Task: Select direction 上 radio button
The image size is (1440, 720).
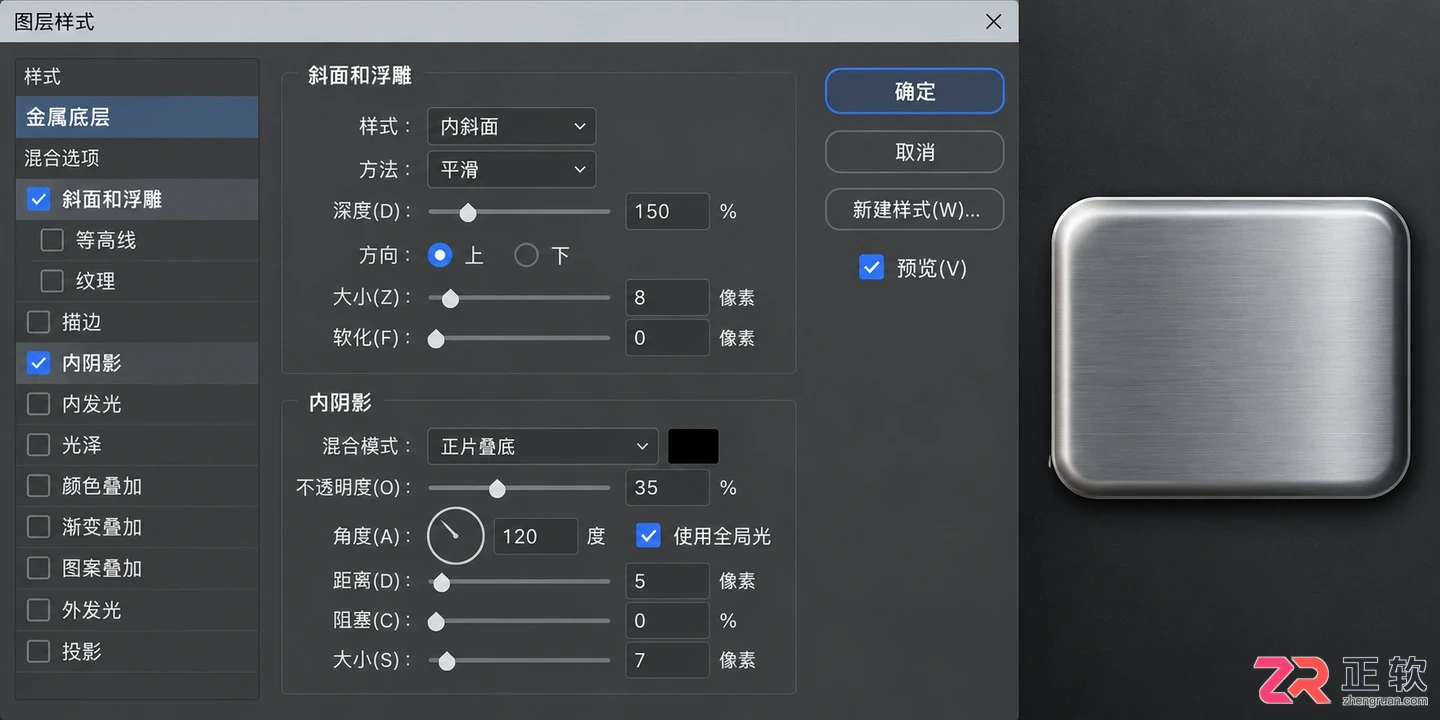Action: coord(440,255)
